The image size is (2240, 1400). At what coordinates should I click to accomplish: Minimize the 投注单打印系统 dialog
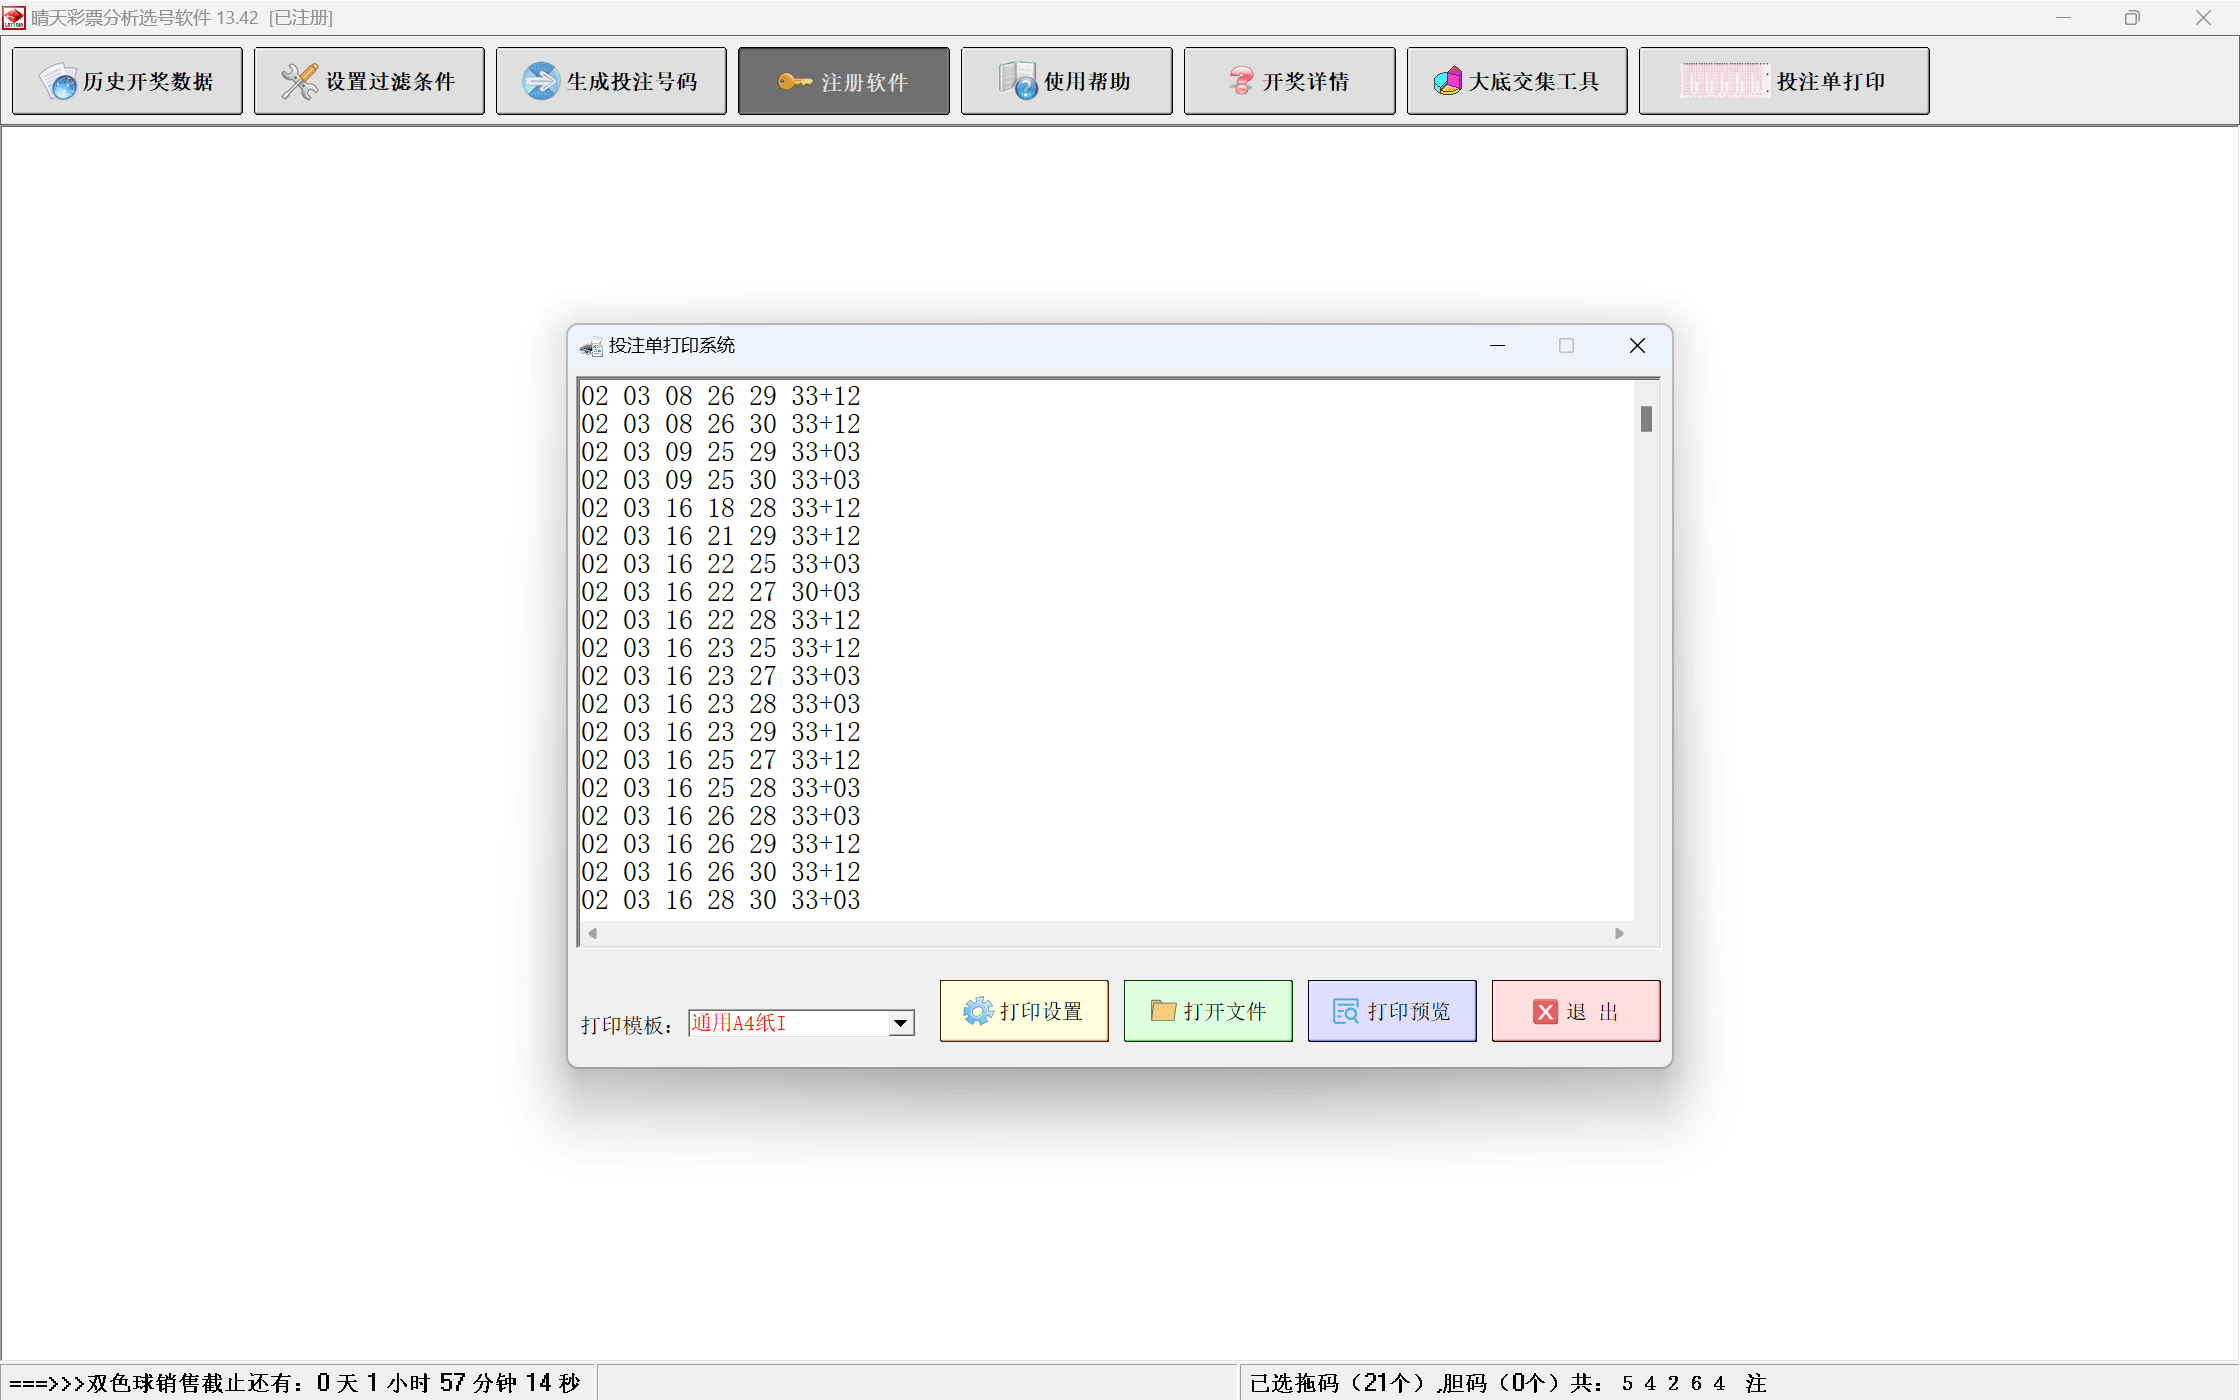(x=1497, y=345)
